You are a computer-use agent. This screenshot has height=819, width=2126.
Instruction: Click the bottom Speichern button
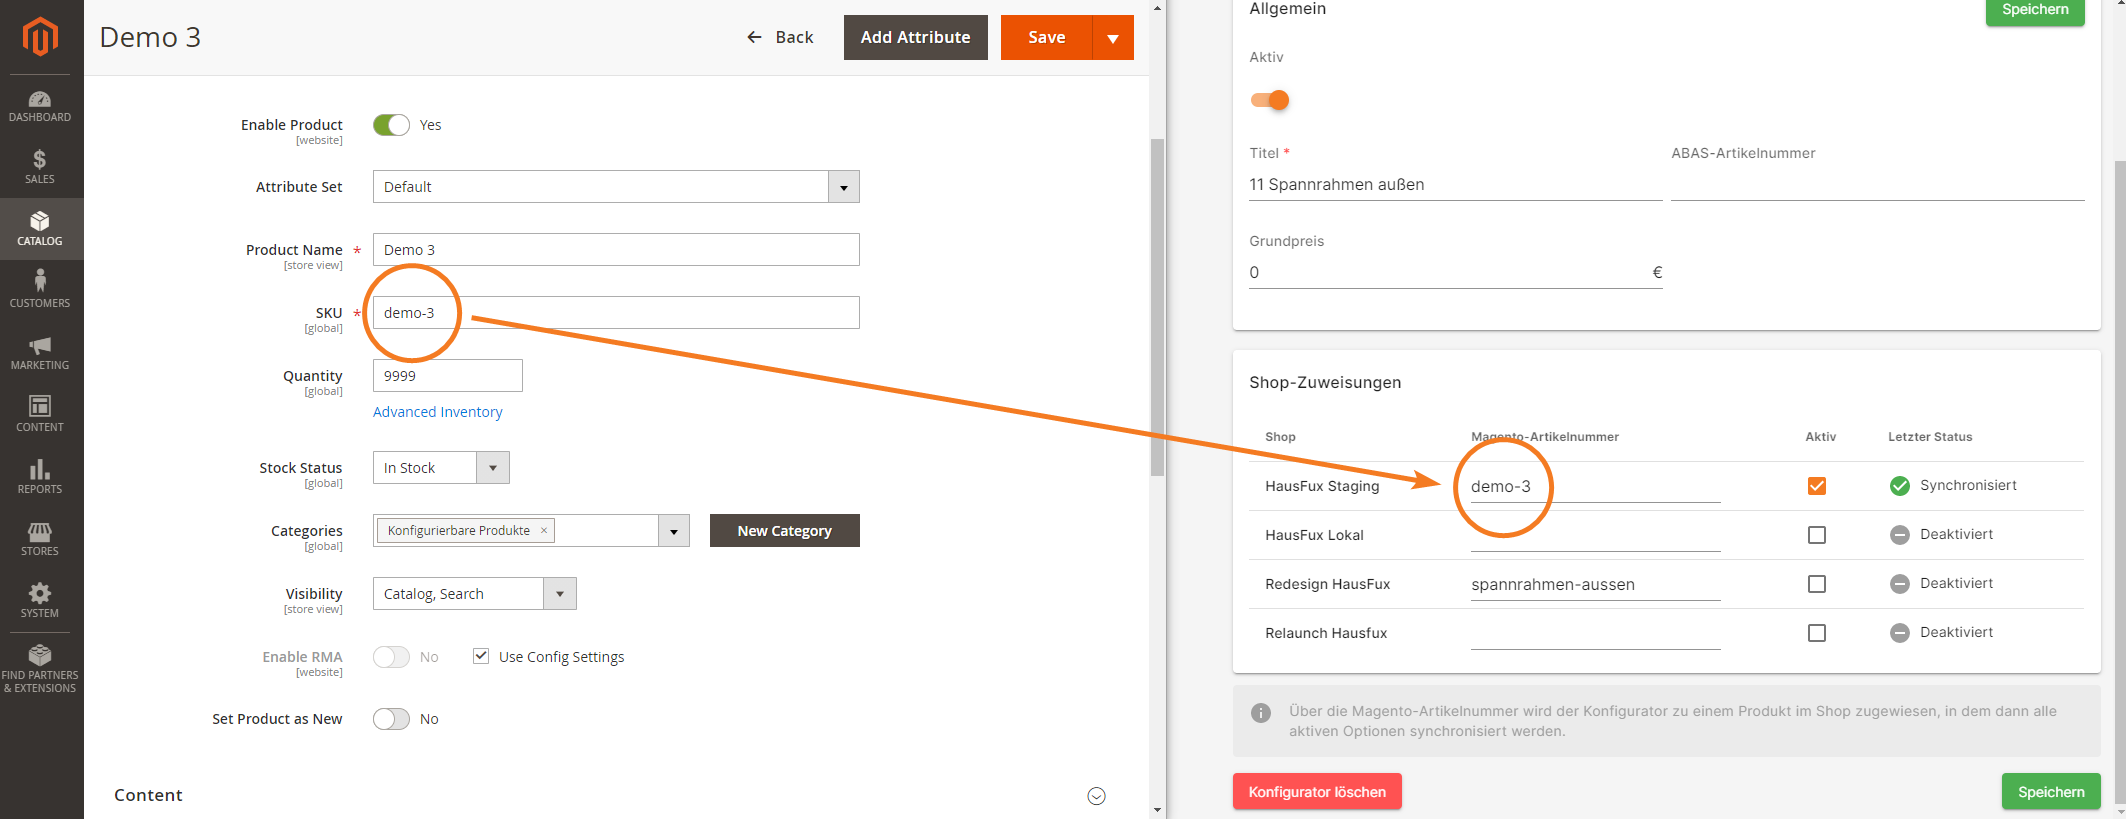click(x=2051, y=792)
